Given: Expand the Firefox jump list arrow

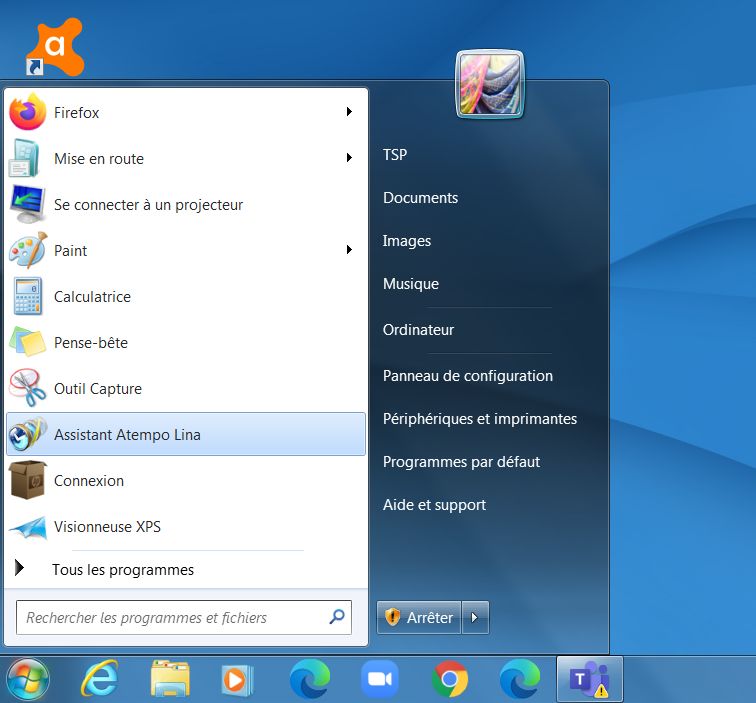Looking at the screenshot, I should (349, 112).
